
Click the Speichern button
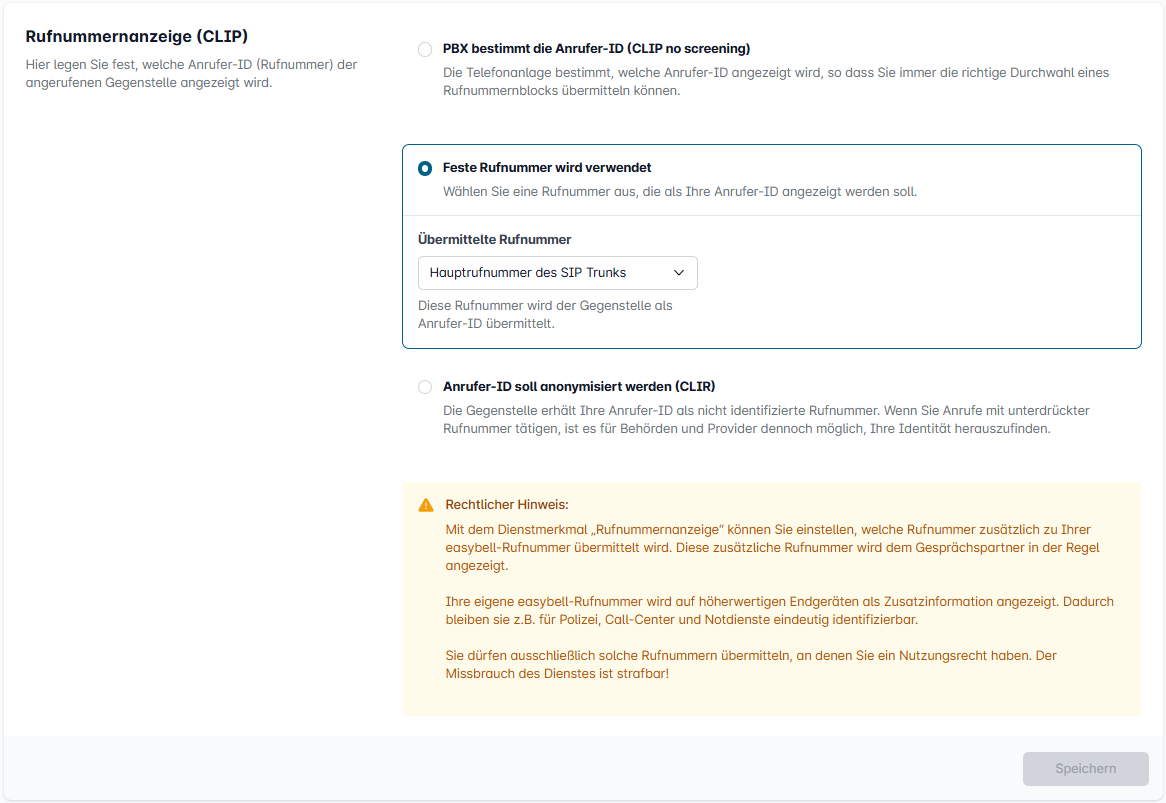[x=1085, y=769]
